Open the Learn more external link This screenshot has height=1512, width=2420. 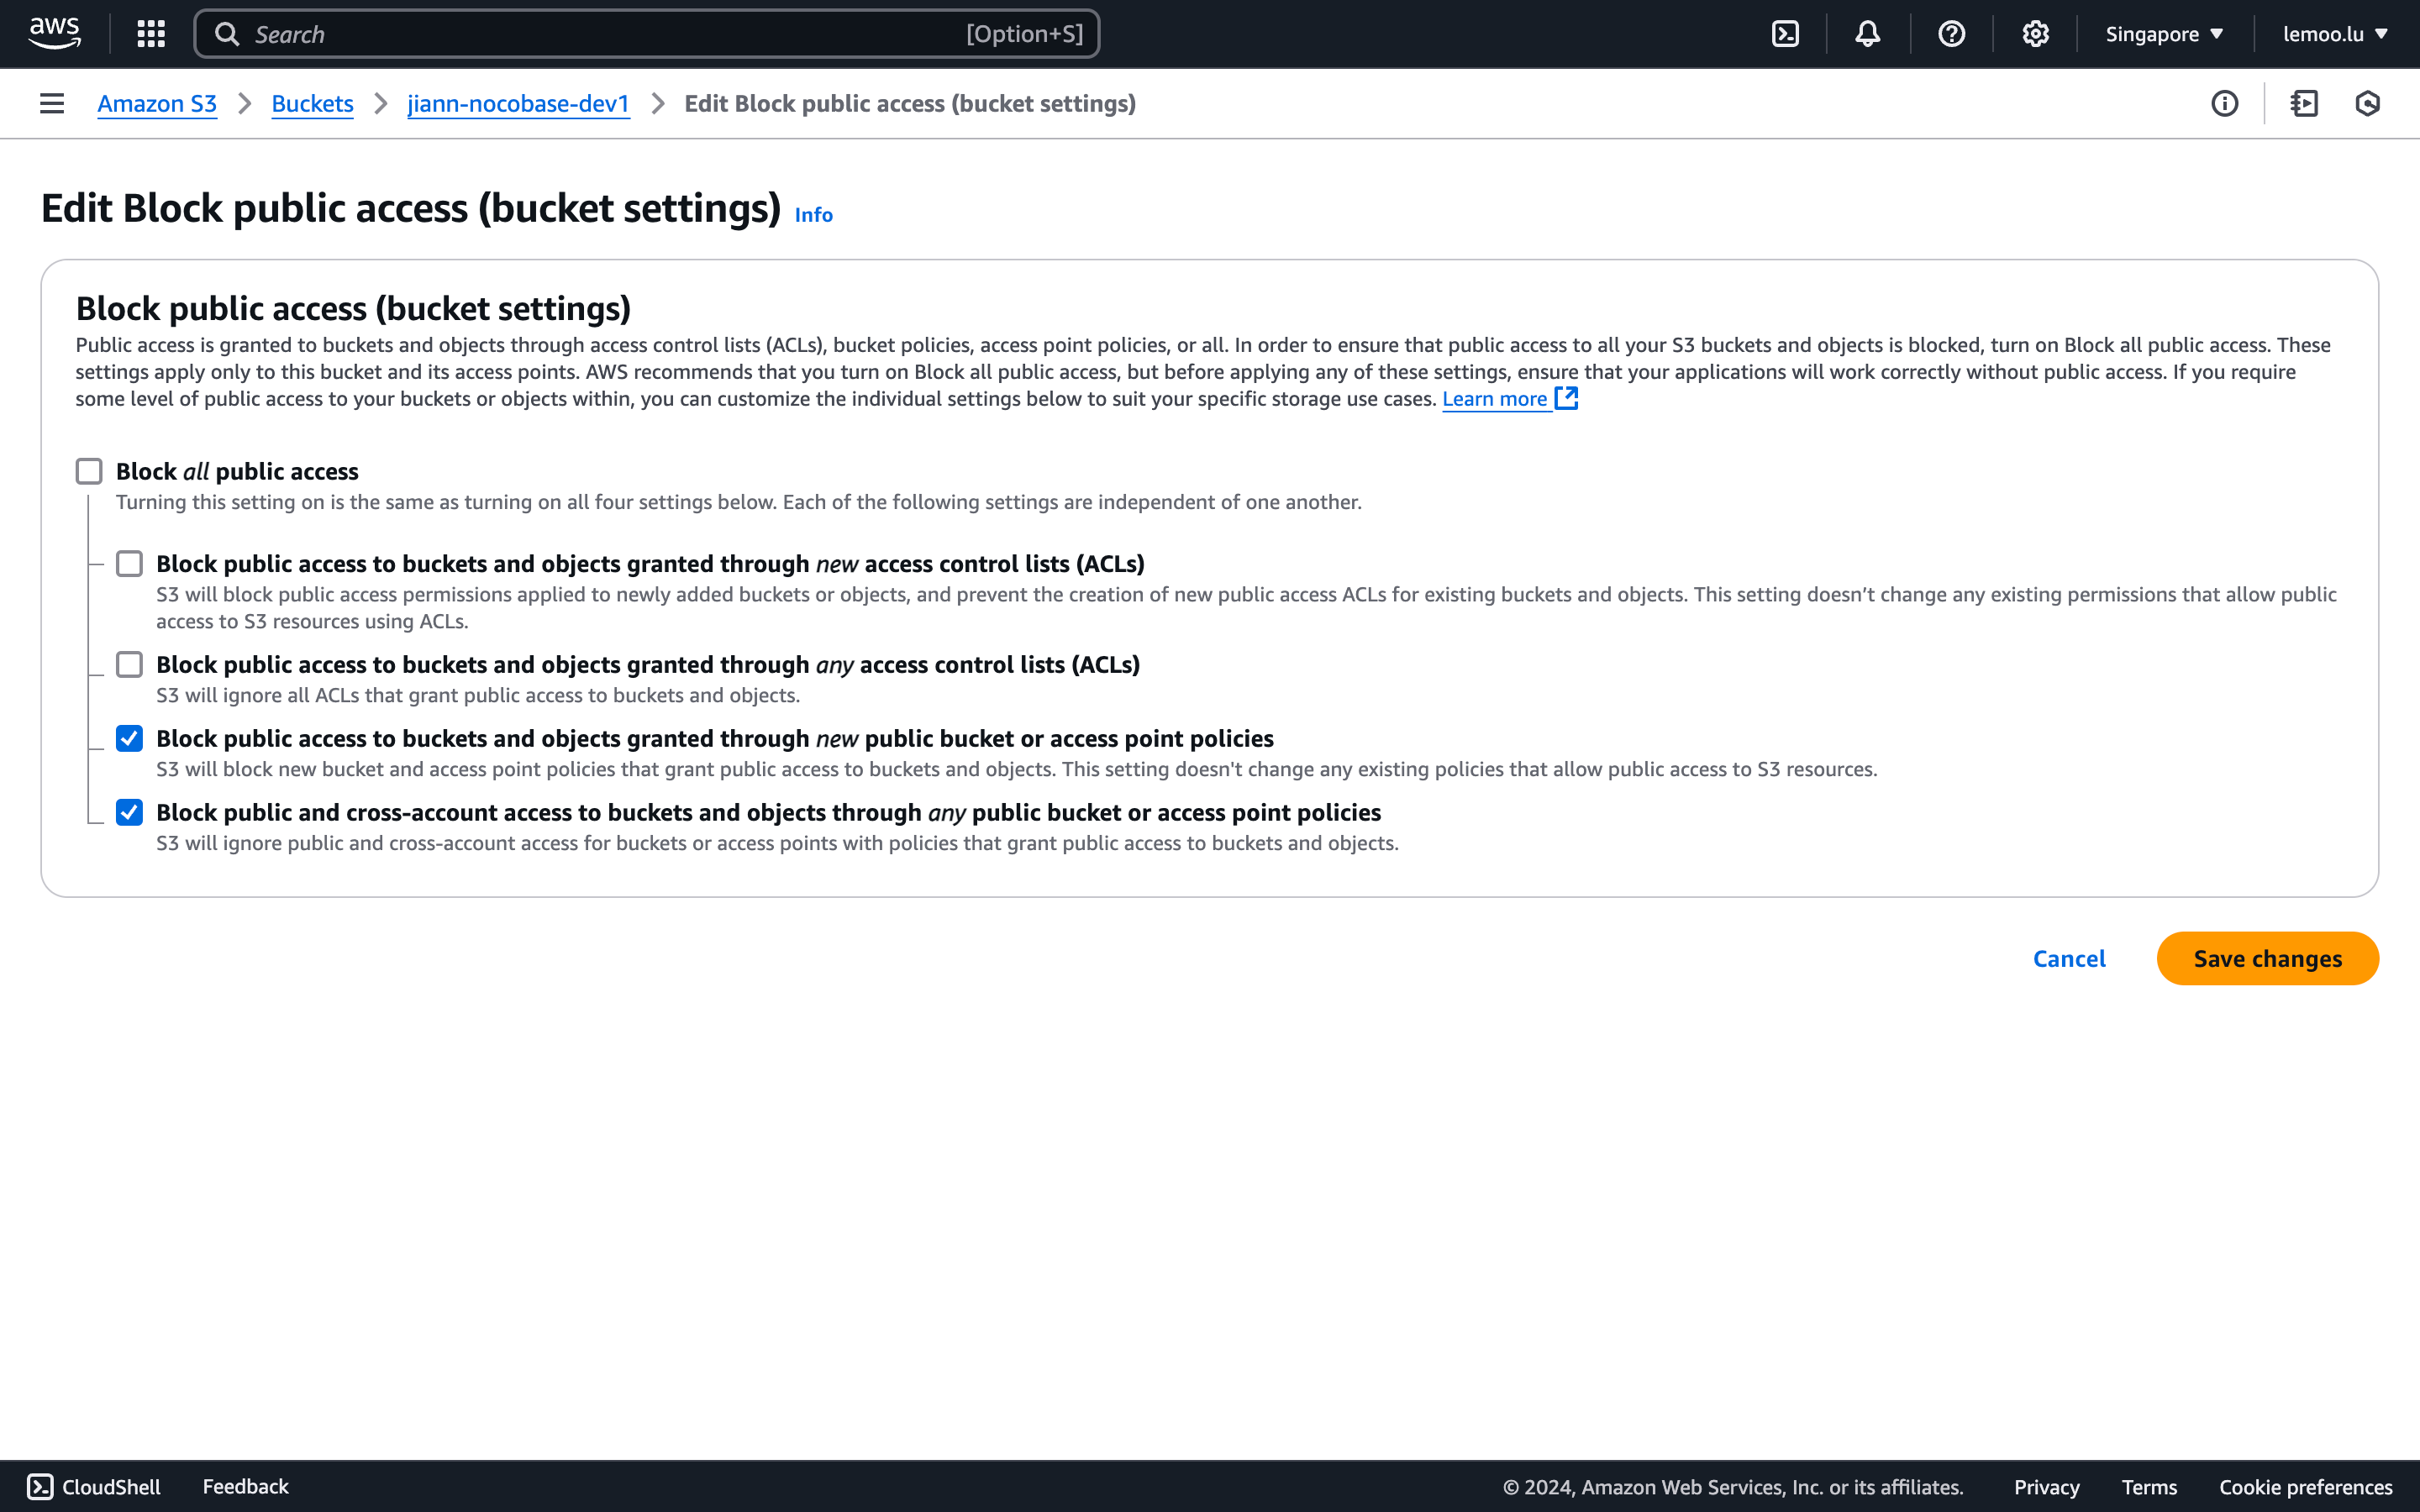[1509, 399]
